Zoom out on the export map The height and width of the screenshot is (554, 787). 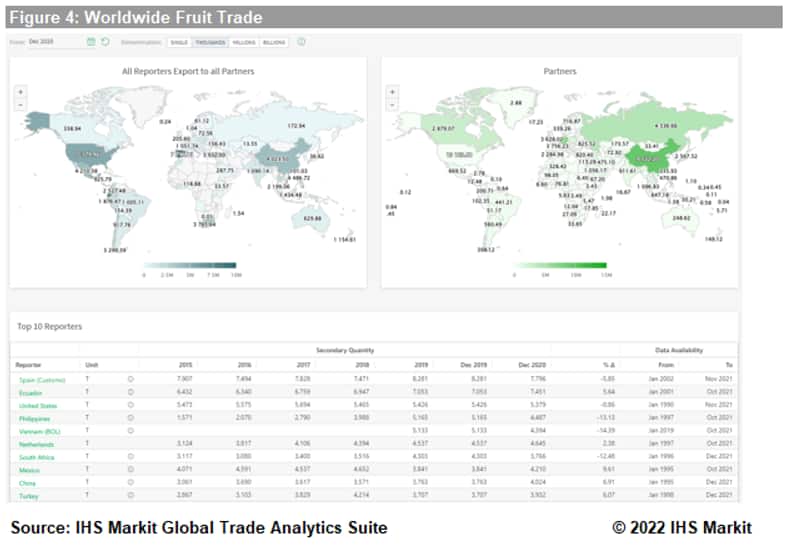click(x=20, y=103)
